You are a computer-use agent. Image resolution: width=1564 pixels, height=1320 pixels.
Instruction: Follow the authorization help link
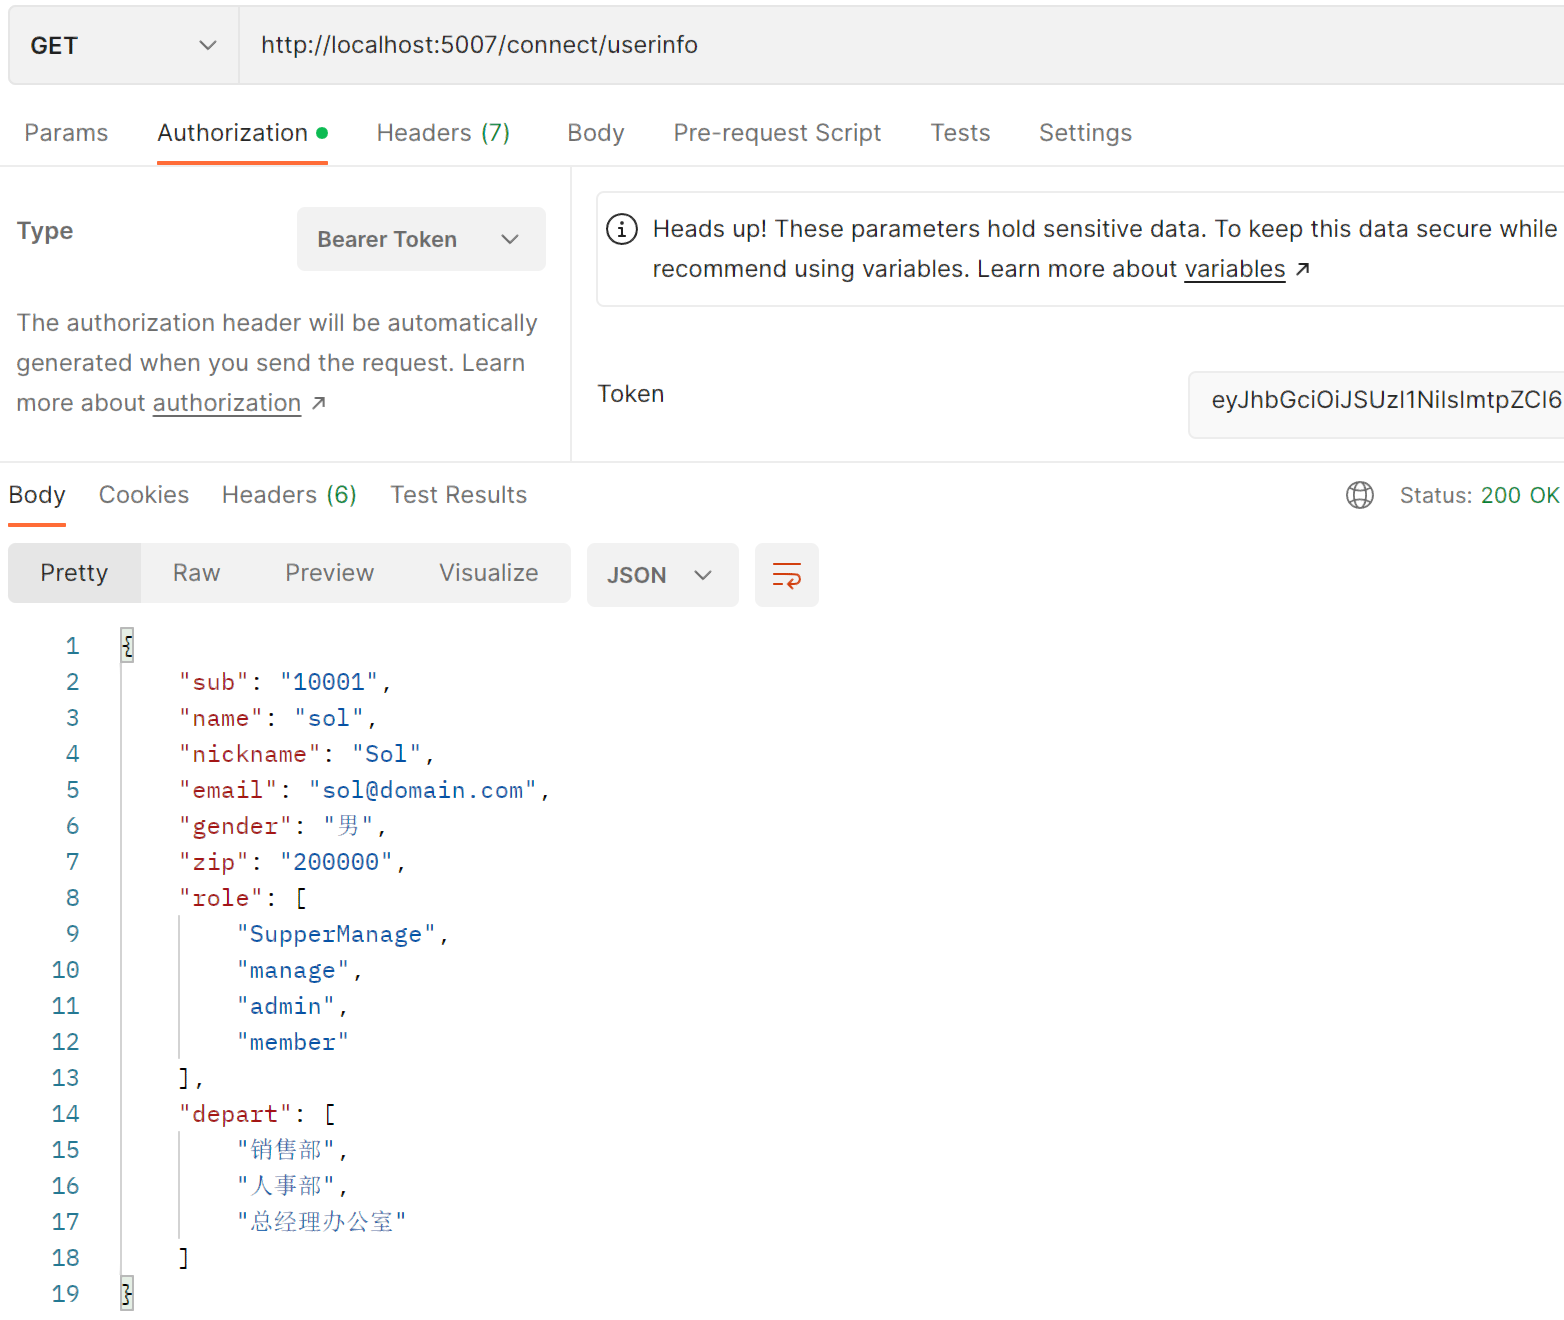(x=227, y=403)
